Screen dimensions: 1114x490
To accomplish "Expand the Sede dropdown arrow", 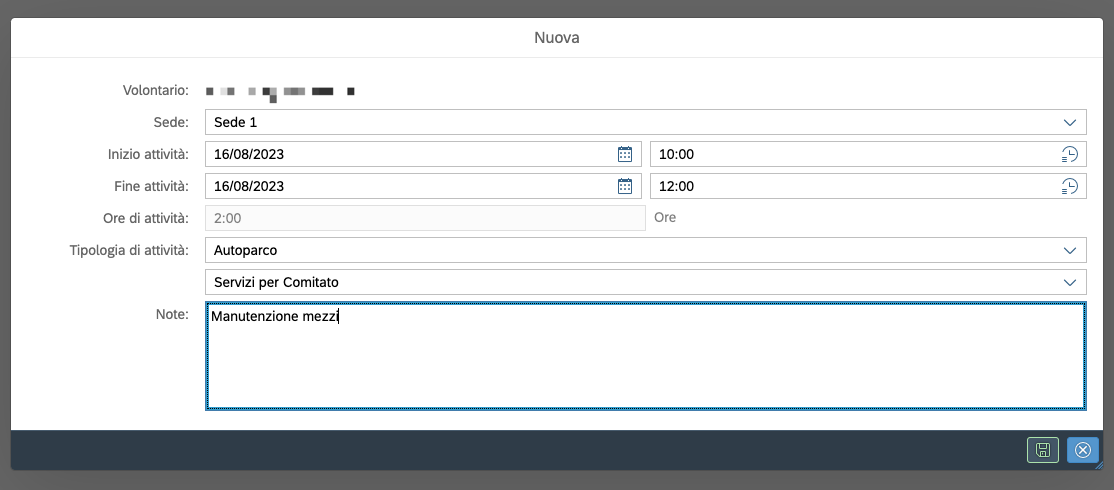I will [1069, 122].
